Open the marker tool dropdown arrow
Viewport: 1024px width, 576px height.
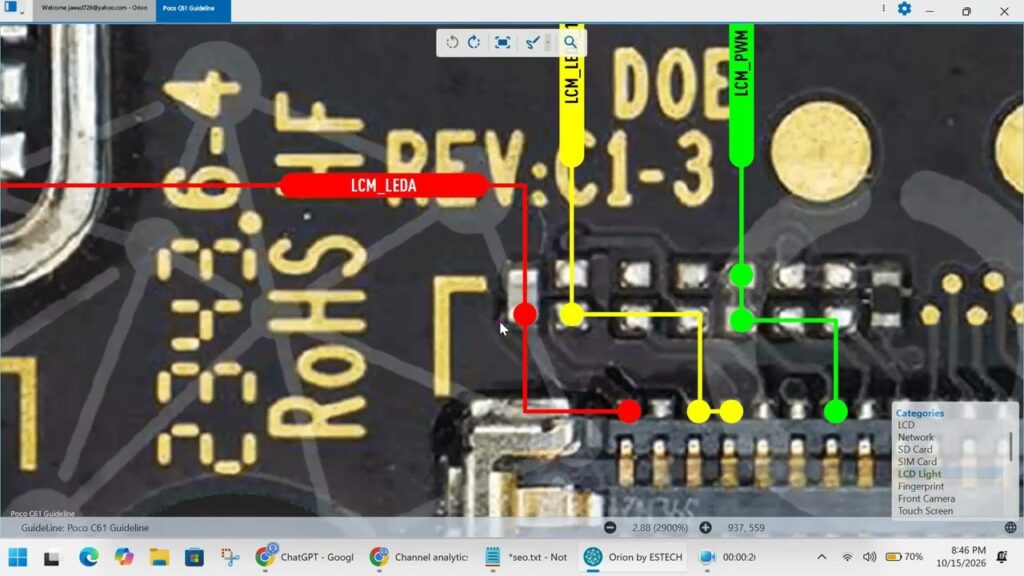tap(548, 42)
